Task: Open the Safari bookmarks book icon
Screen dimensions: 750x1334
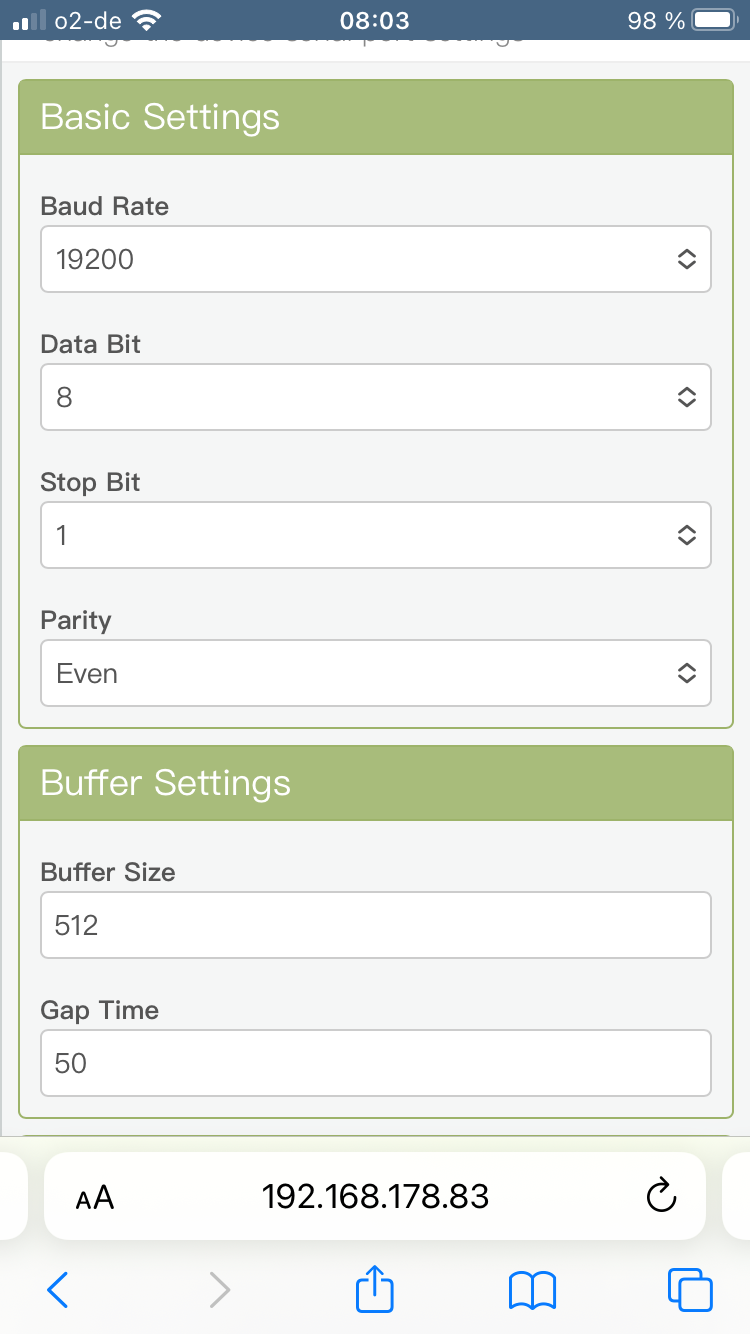Action: point(533,1290)
